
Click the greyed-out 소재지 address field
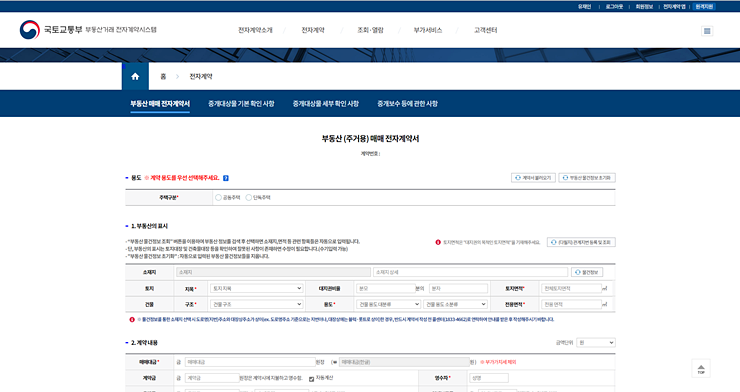click(273, 272)
